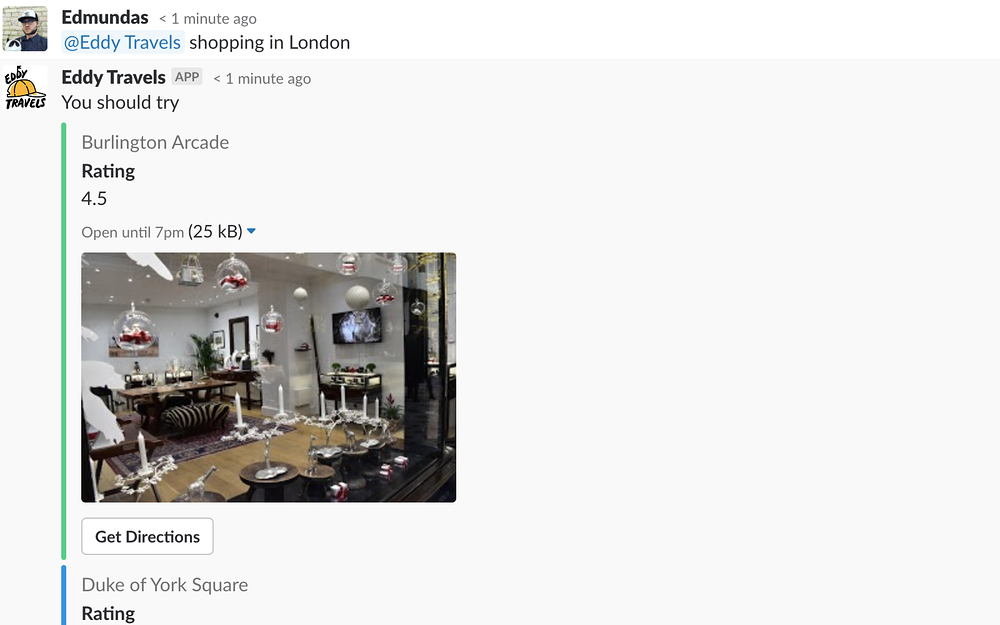Click the (25 kB) file size label
The image size is (1000, 625).
point(216,232)
